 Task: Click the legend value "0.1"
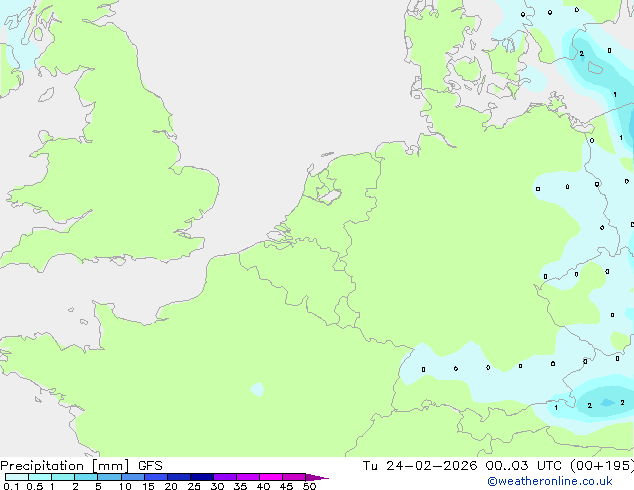point(11,486)
